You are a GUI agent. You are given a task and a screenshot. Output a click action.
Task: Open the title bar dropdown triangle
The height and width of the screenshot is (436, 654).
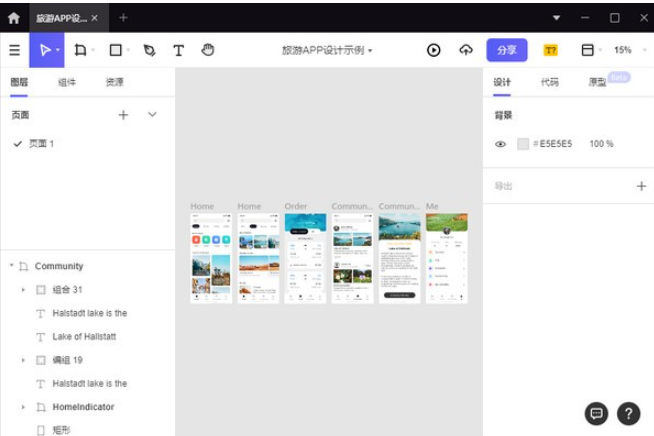coord(556,18)
